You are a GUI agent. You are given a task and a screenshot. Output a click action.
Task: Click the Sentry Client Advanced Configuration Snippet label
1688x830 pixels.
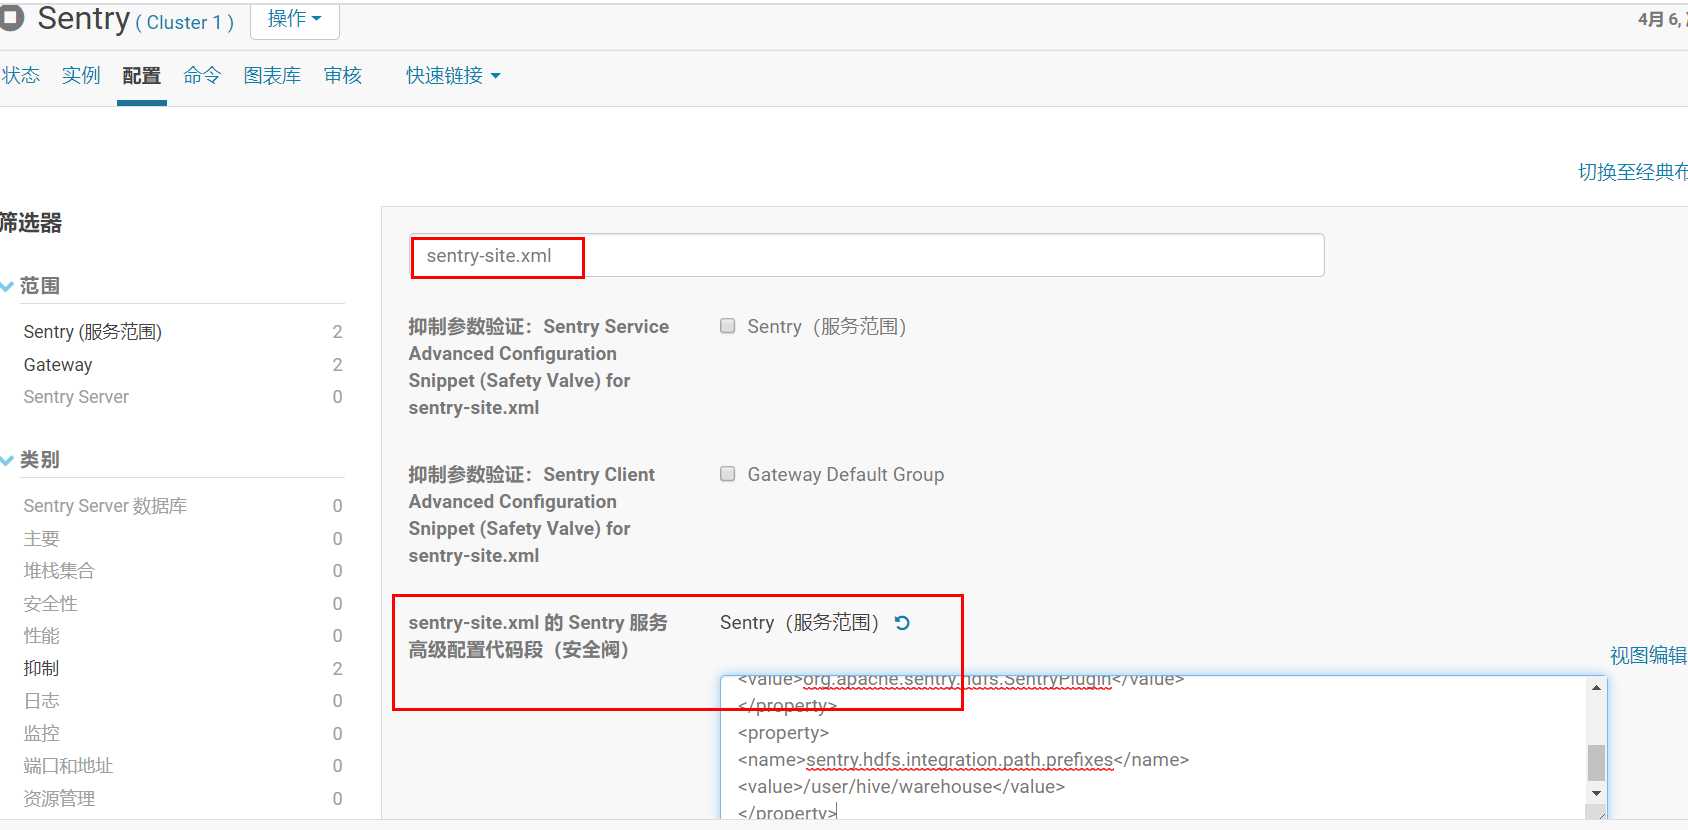click(531, 515)
